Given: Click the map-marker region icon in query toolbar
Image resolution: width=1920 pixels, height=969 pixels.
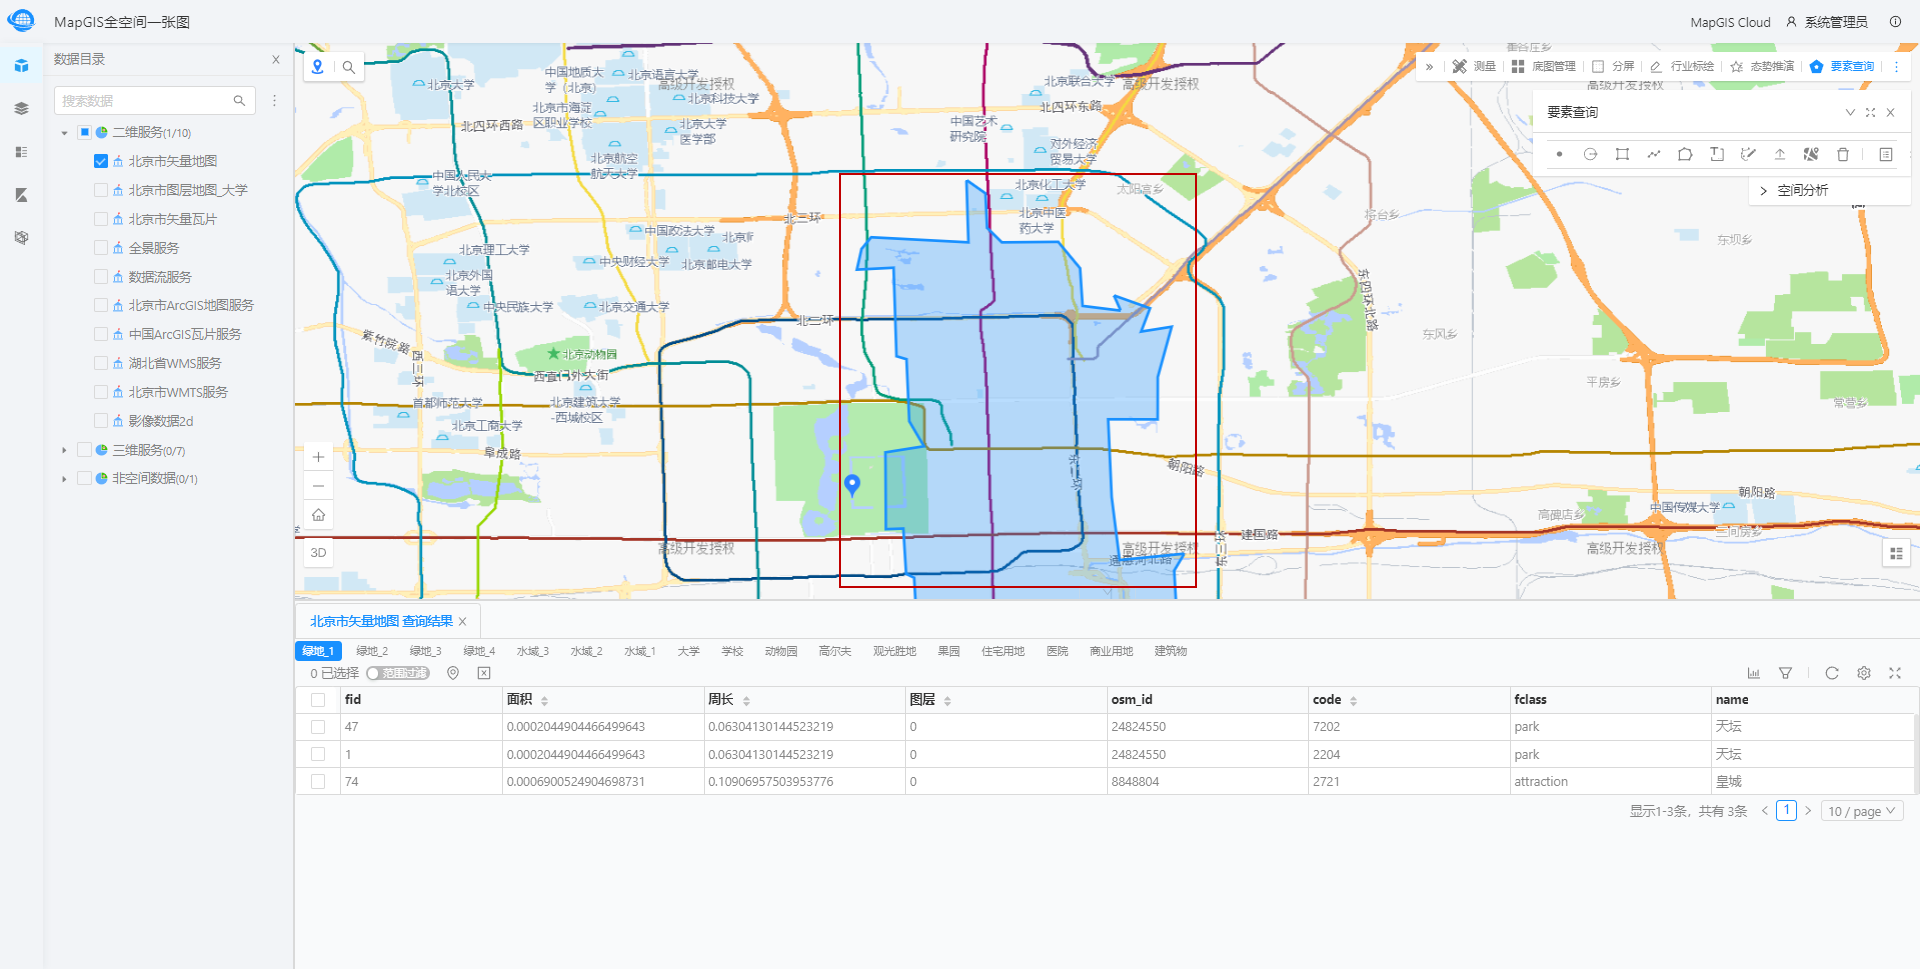Looking at the screenshot, I should (x=1811, y=154).
